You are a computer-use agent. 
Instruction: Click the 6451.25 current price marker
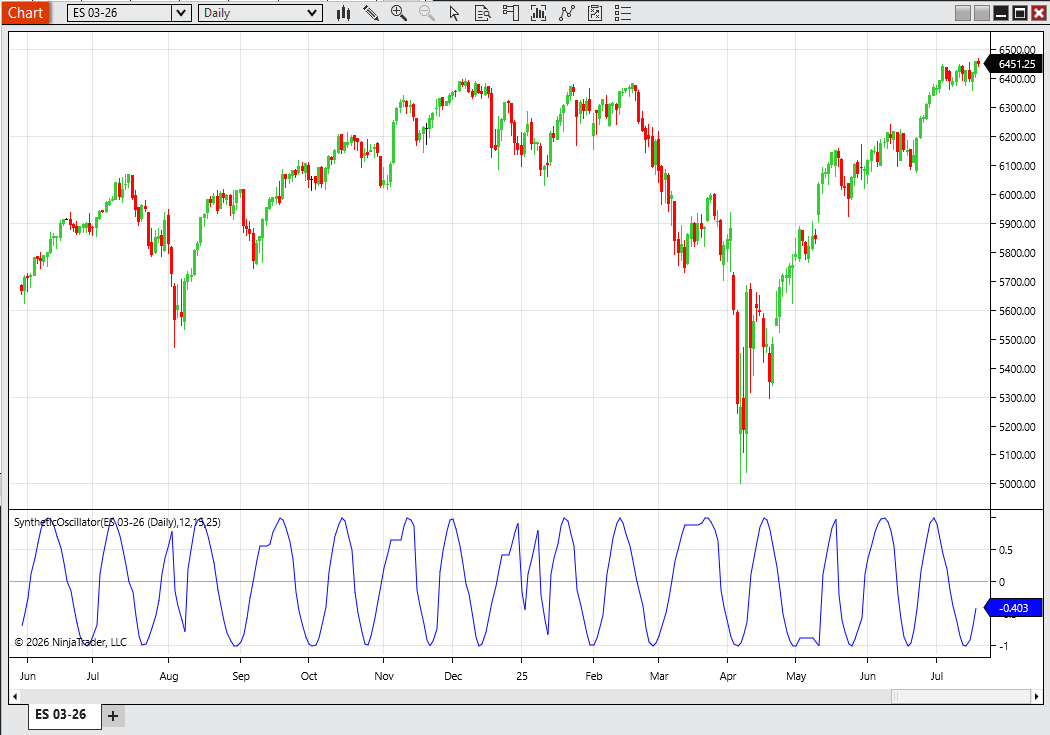pyautogui.click(x=1016, y=64)
